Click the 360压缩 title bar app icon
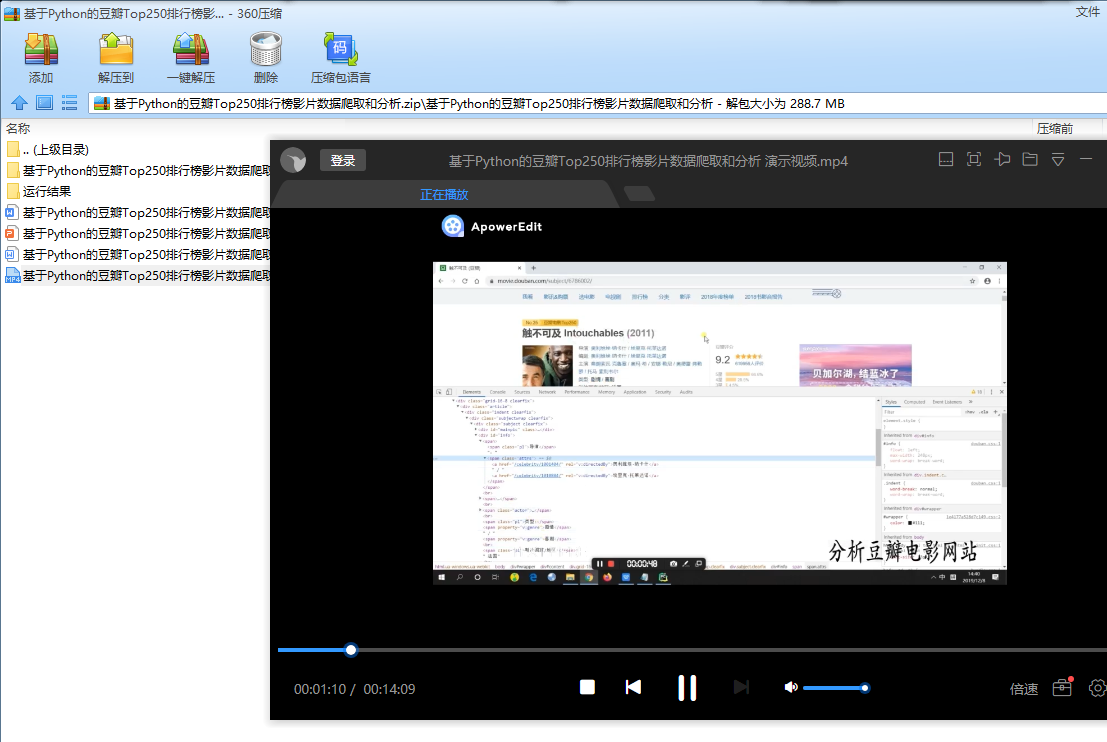1107x742 pixels. coord(12,13)
